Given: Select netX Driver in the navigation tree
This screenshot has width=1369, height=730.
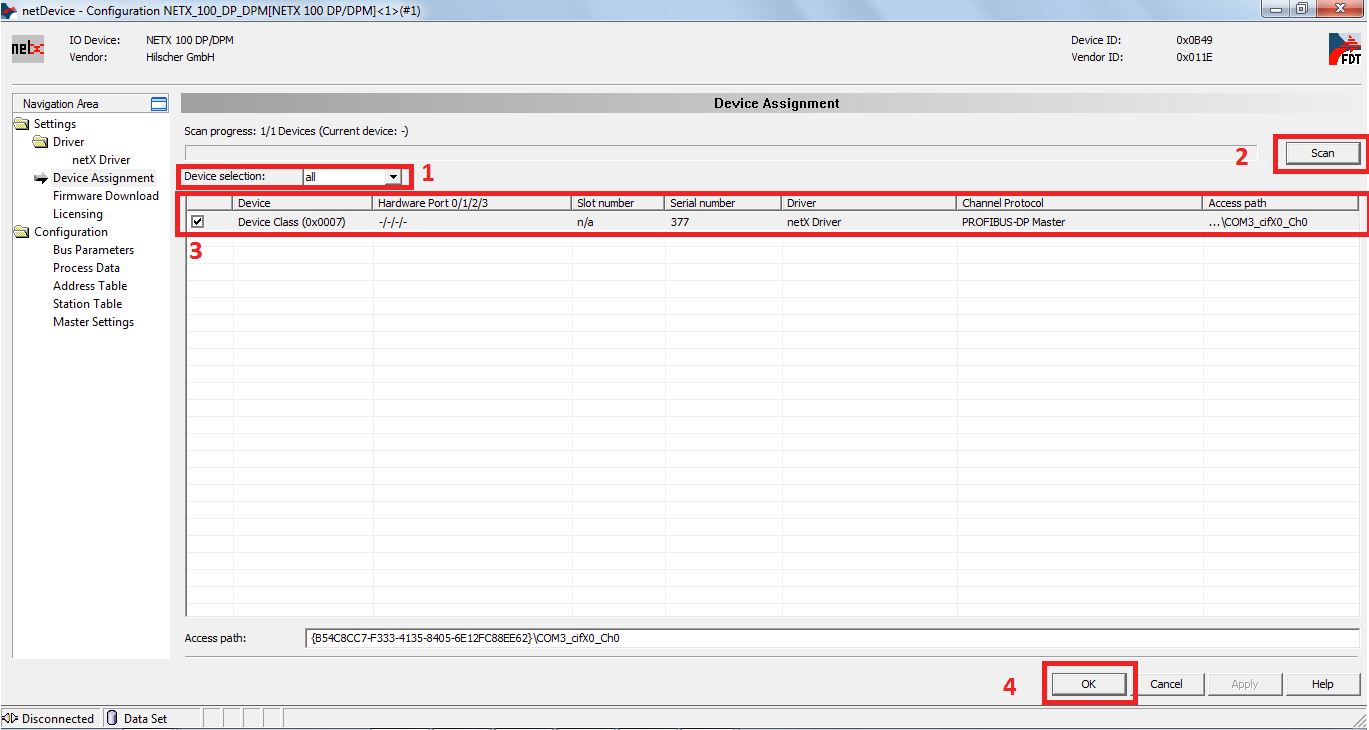Looking at the screenshot, I should [101, 160].
